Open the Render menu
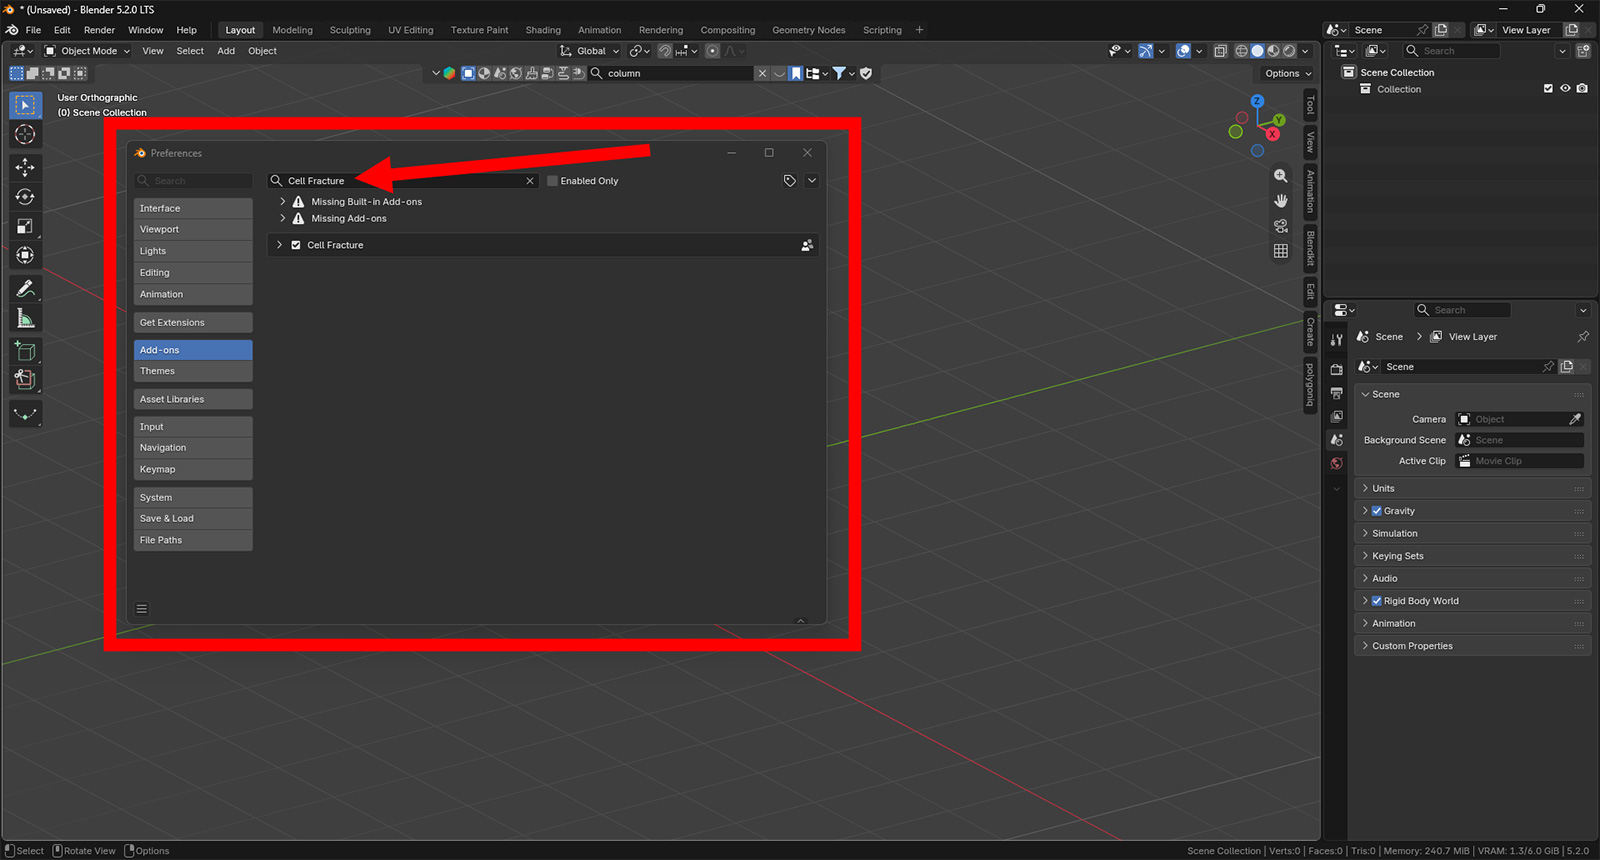The image size is (1600, 860). 99,30
